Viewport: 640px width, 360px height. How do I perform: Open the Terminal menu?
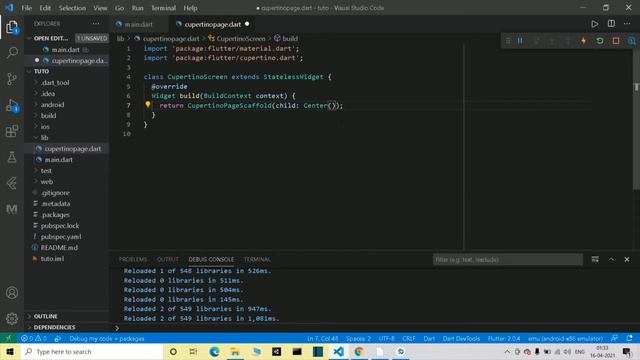163,8
